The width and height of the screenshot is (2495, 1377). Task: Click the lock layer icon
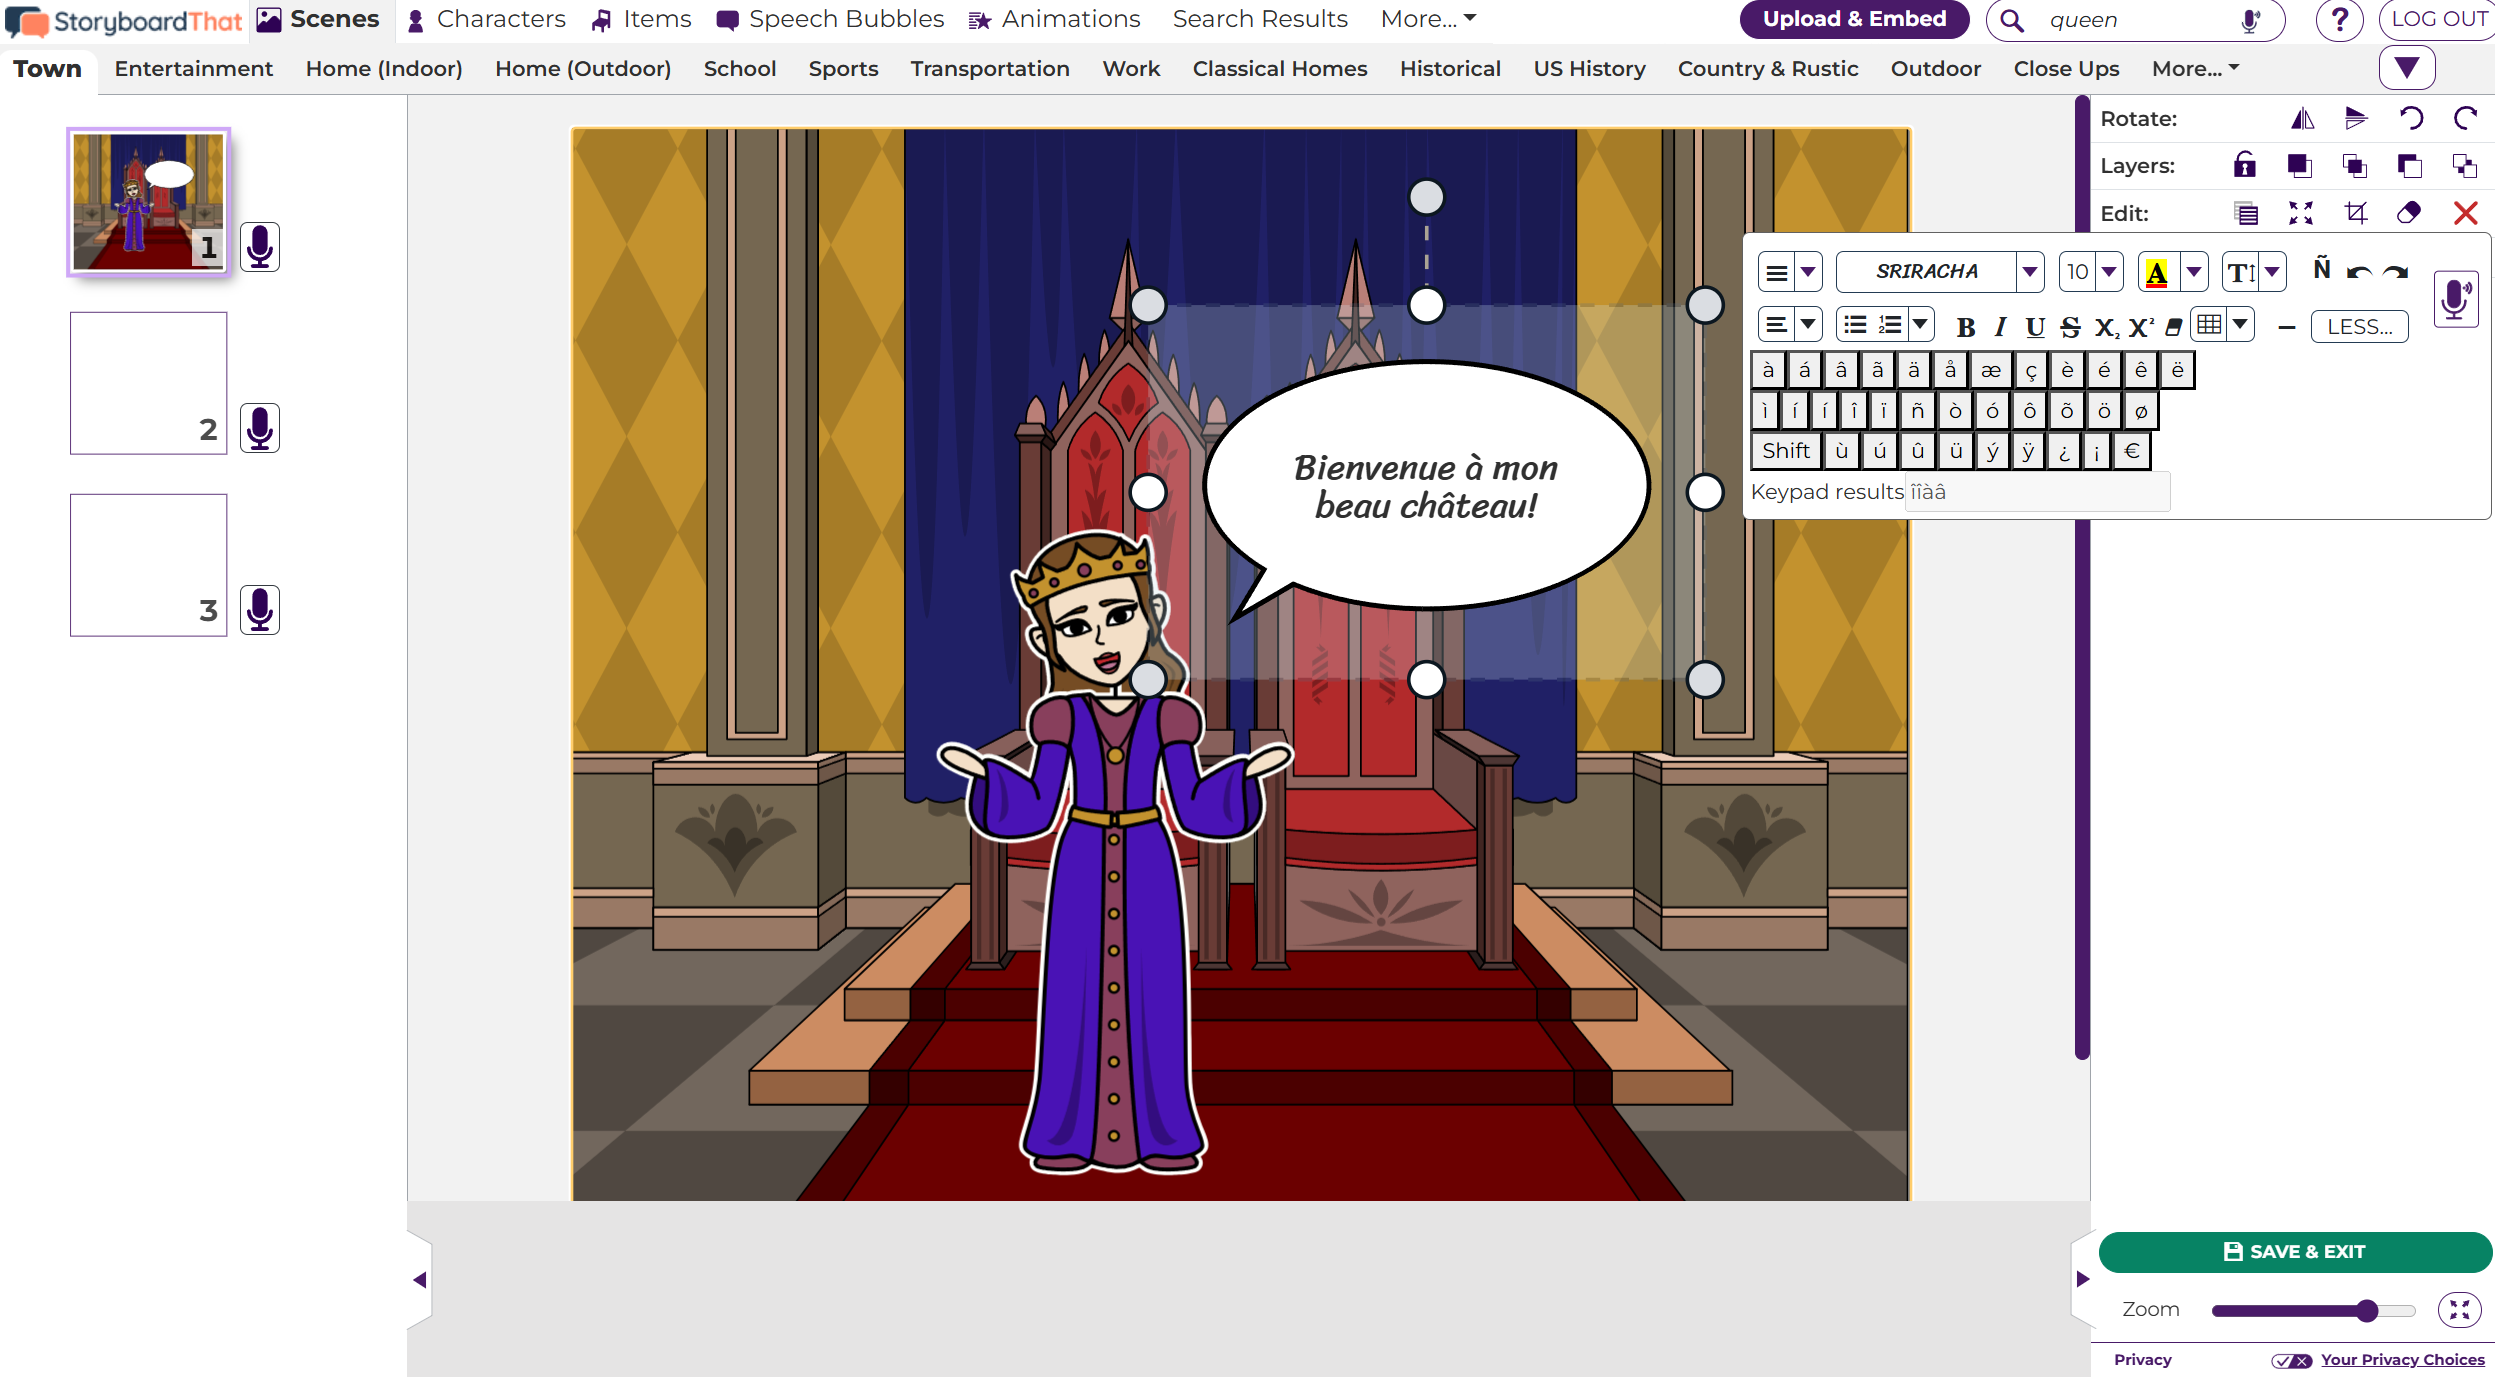tap(2245, 165)
